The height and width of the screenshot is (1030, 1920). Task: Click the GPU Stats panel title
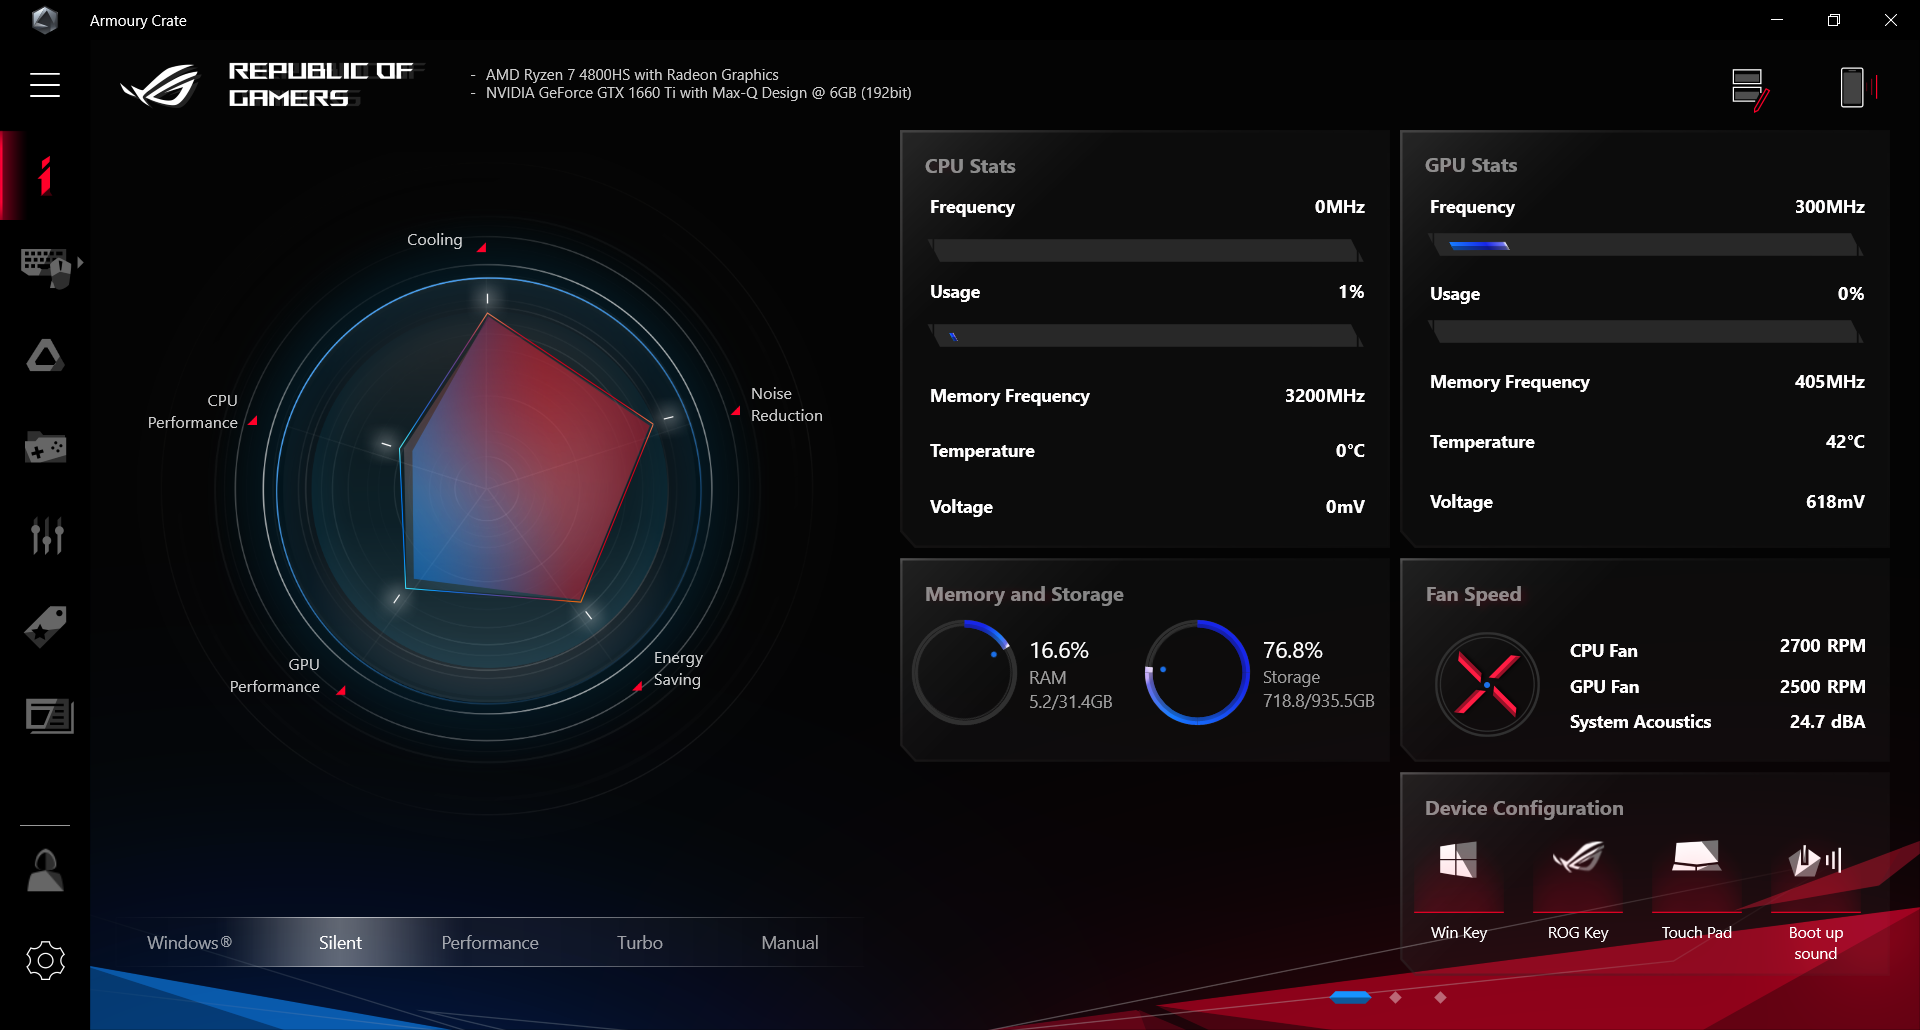pos(1471,165)
